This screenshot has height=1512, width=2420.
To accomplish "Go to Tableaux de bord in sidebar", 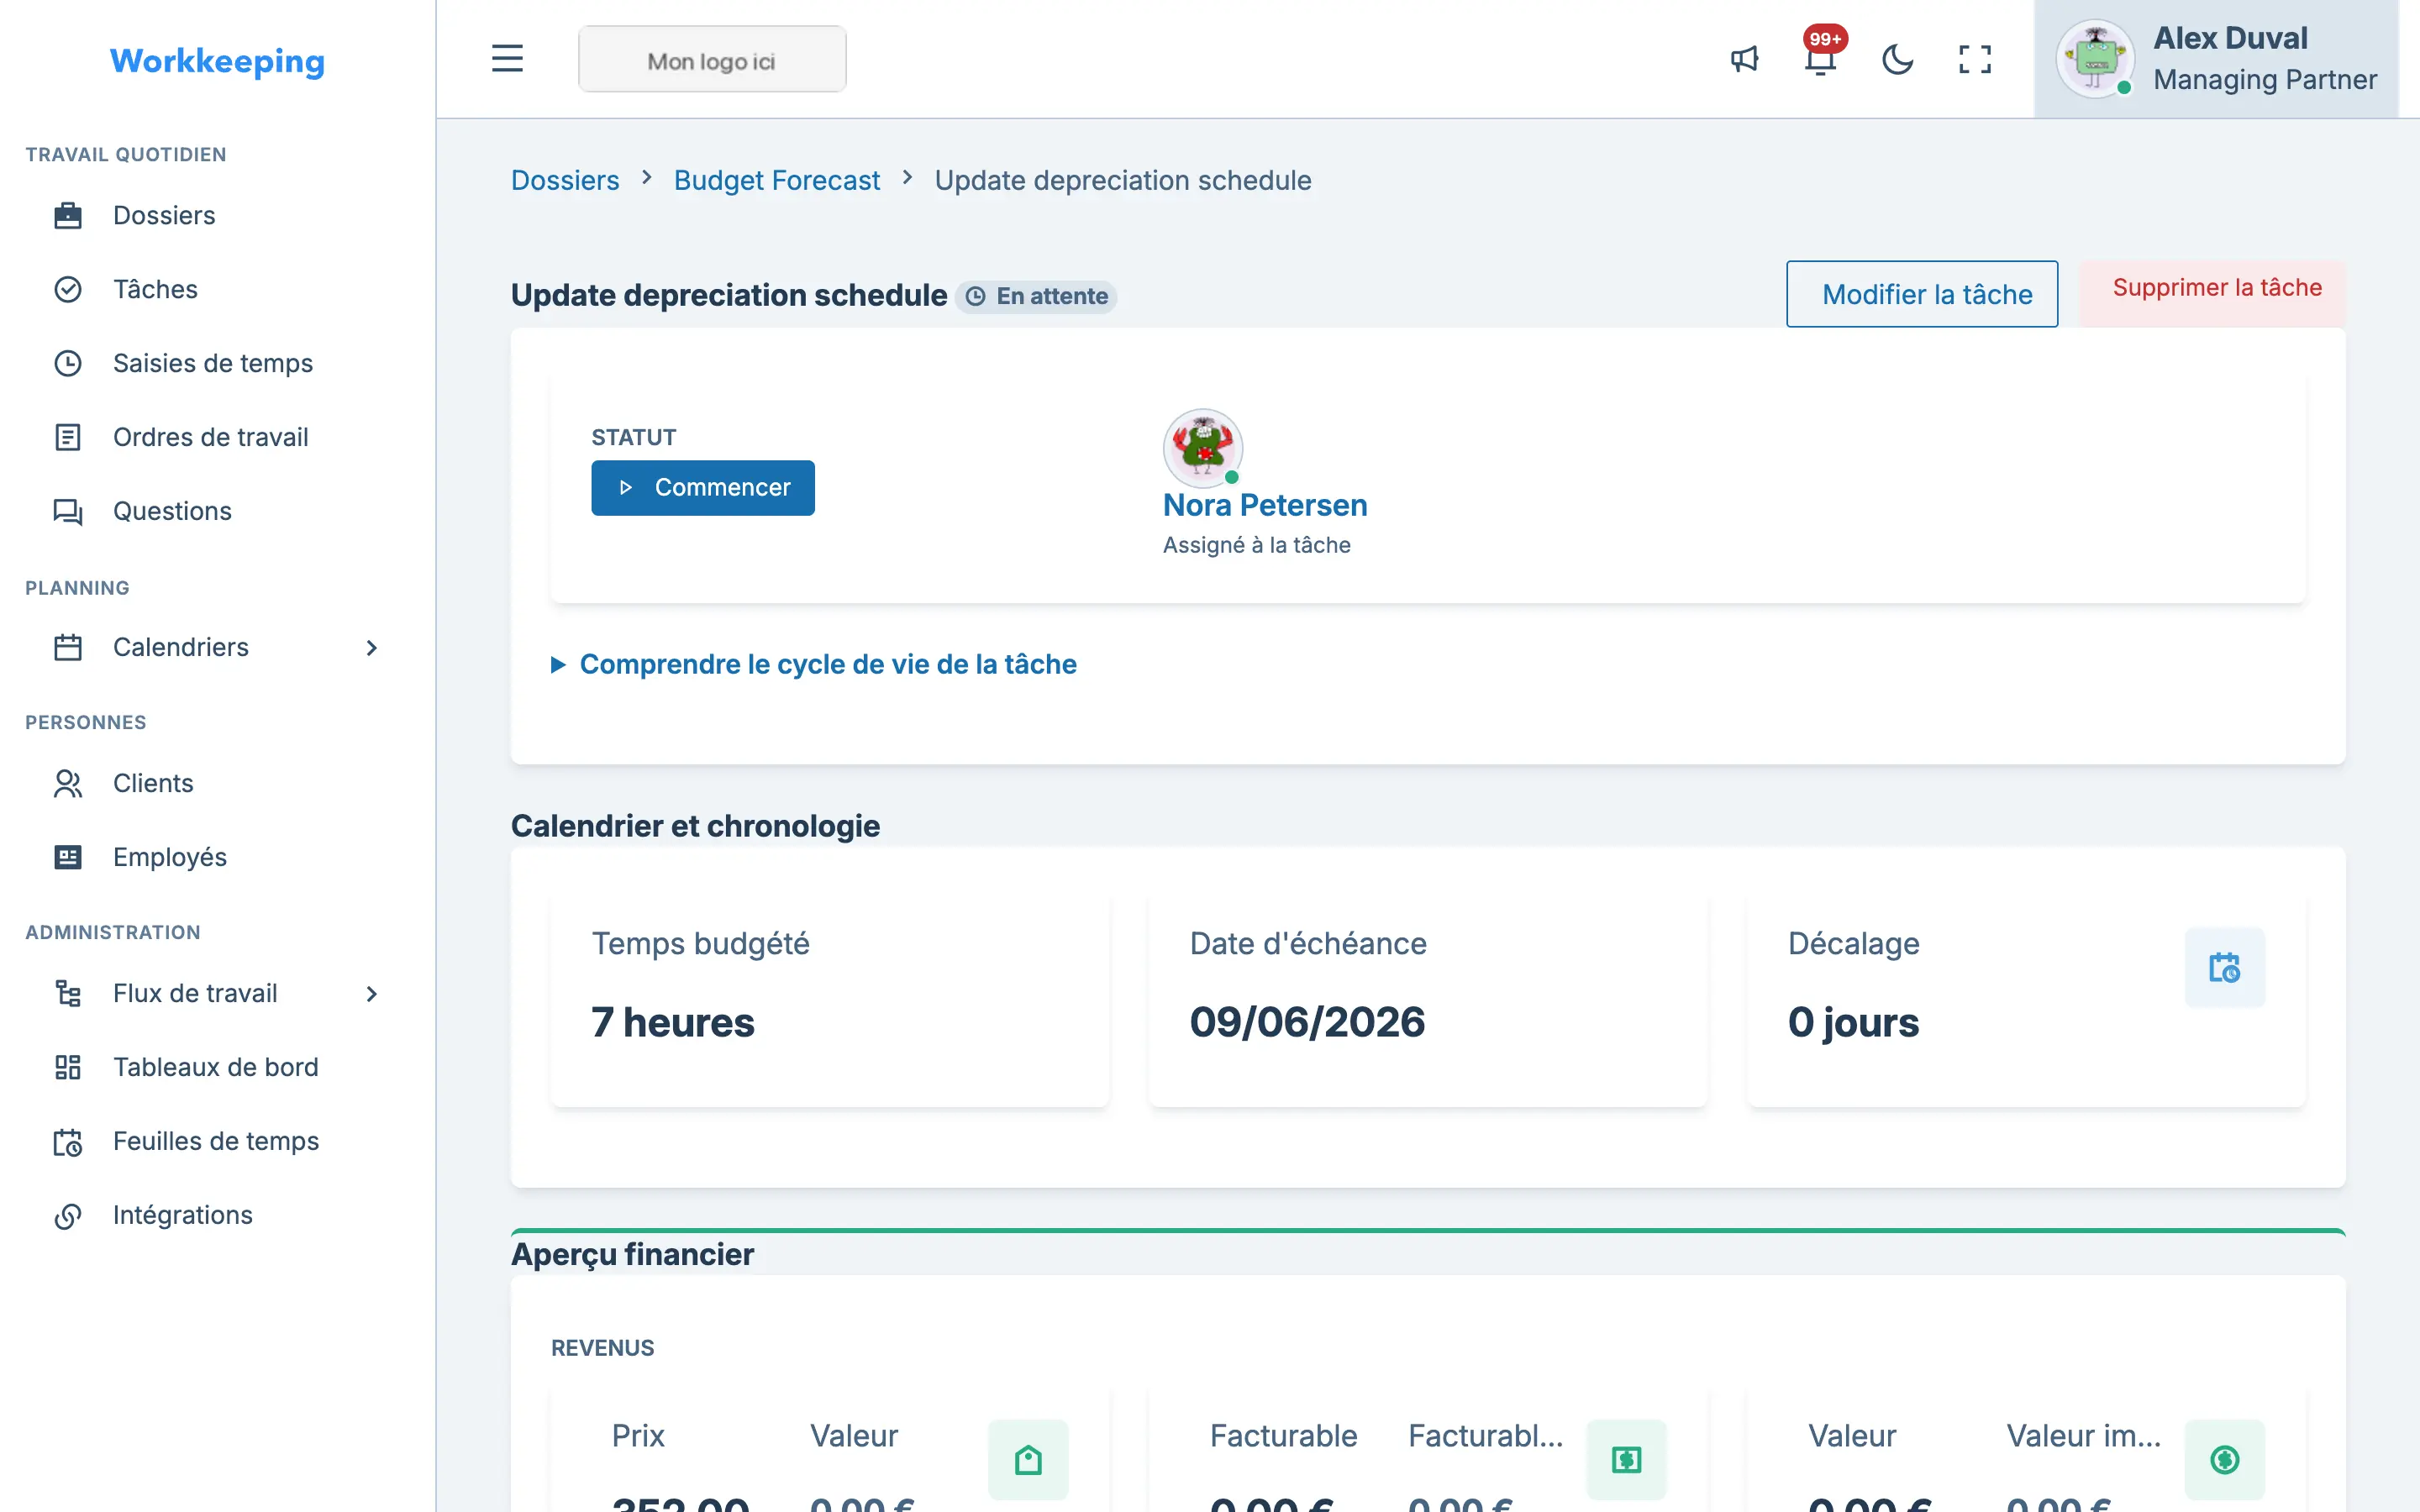I will 218,1067.
